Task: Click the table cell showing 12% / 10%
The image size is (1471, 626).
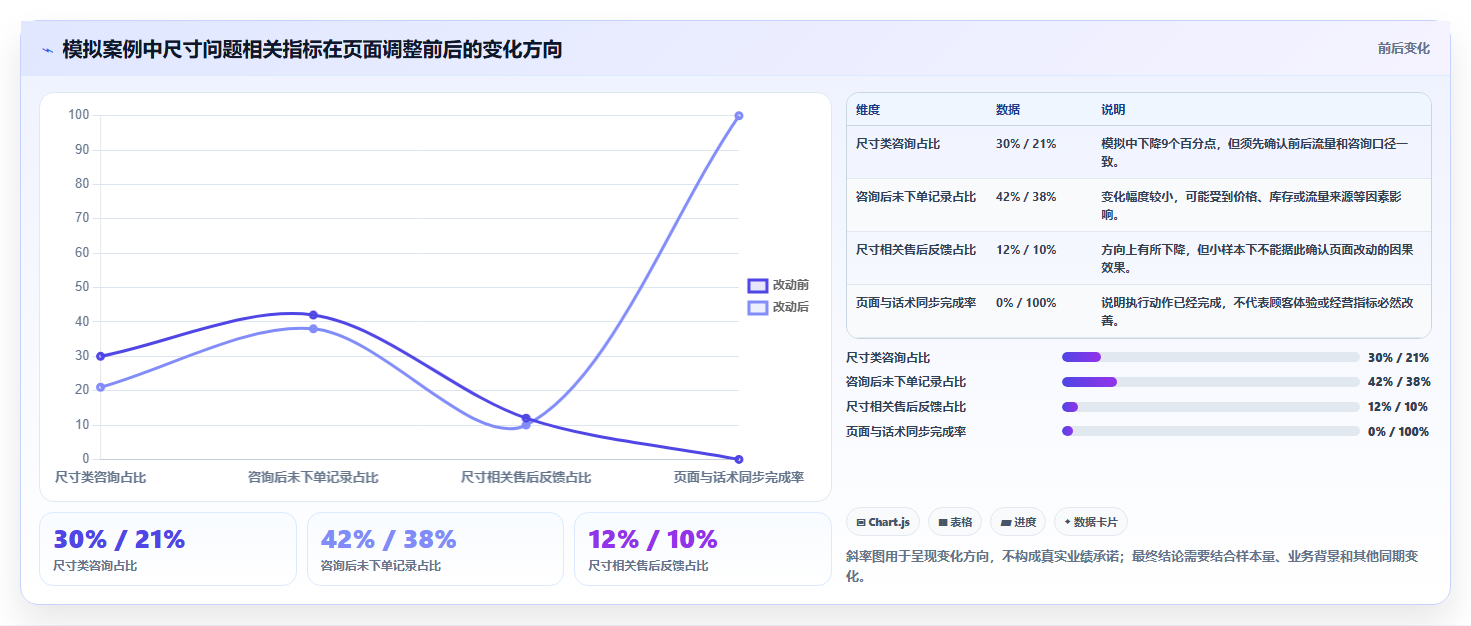Action: click(x=1026, y=250)
